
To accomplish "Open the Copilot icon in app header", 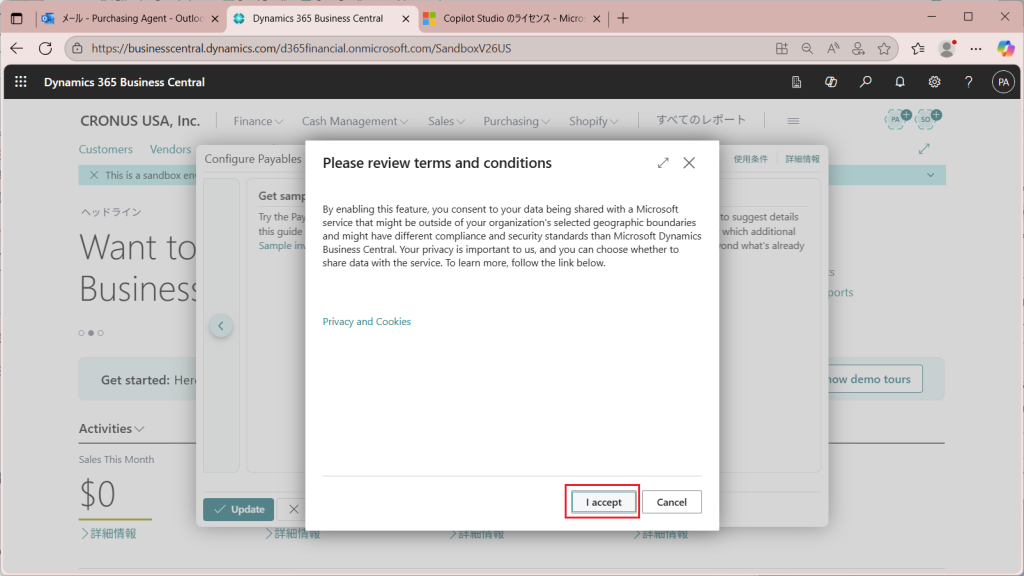I will 831,82.
